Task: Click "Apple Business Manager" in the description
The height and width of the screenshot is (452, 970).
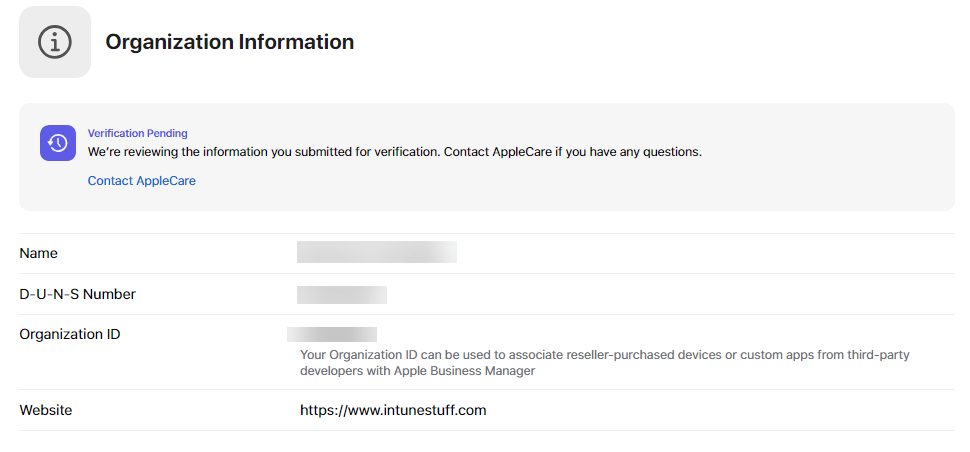Action: click(465, 371)
